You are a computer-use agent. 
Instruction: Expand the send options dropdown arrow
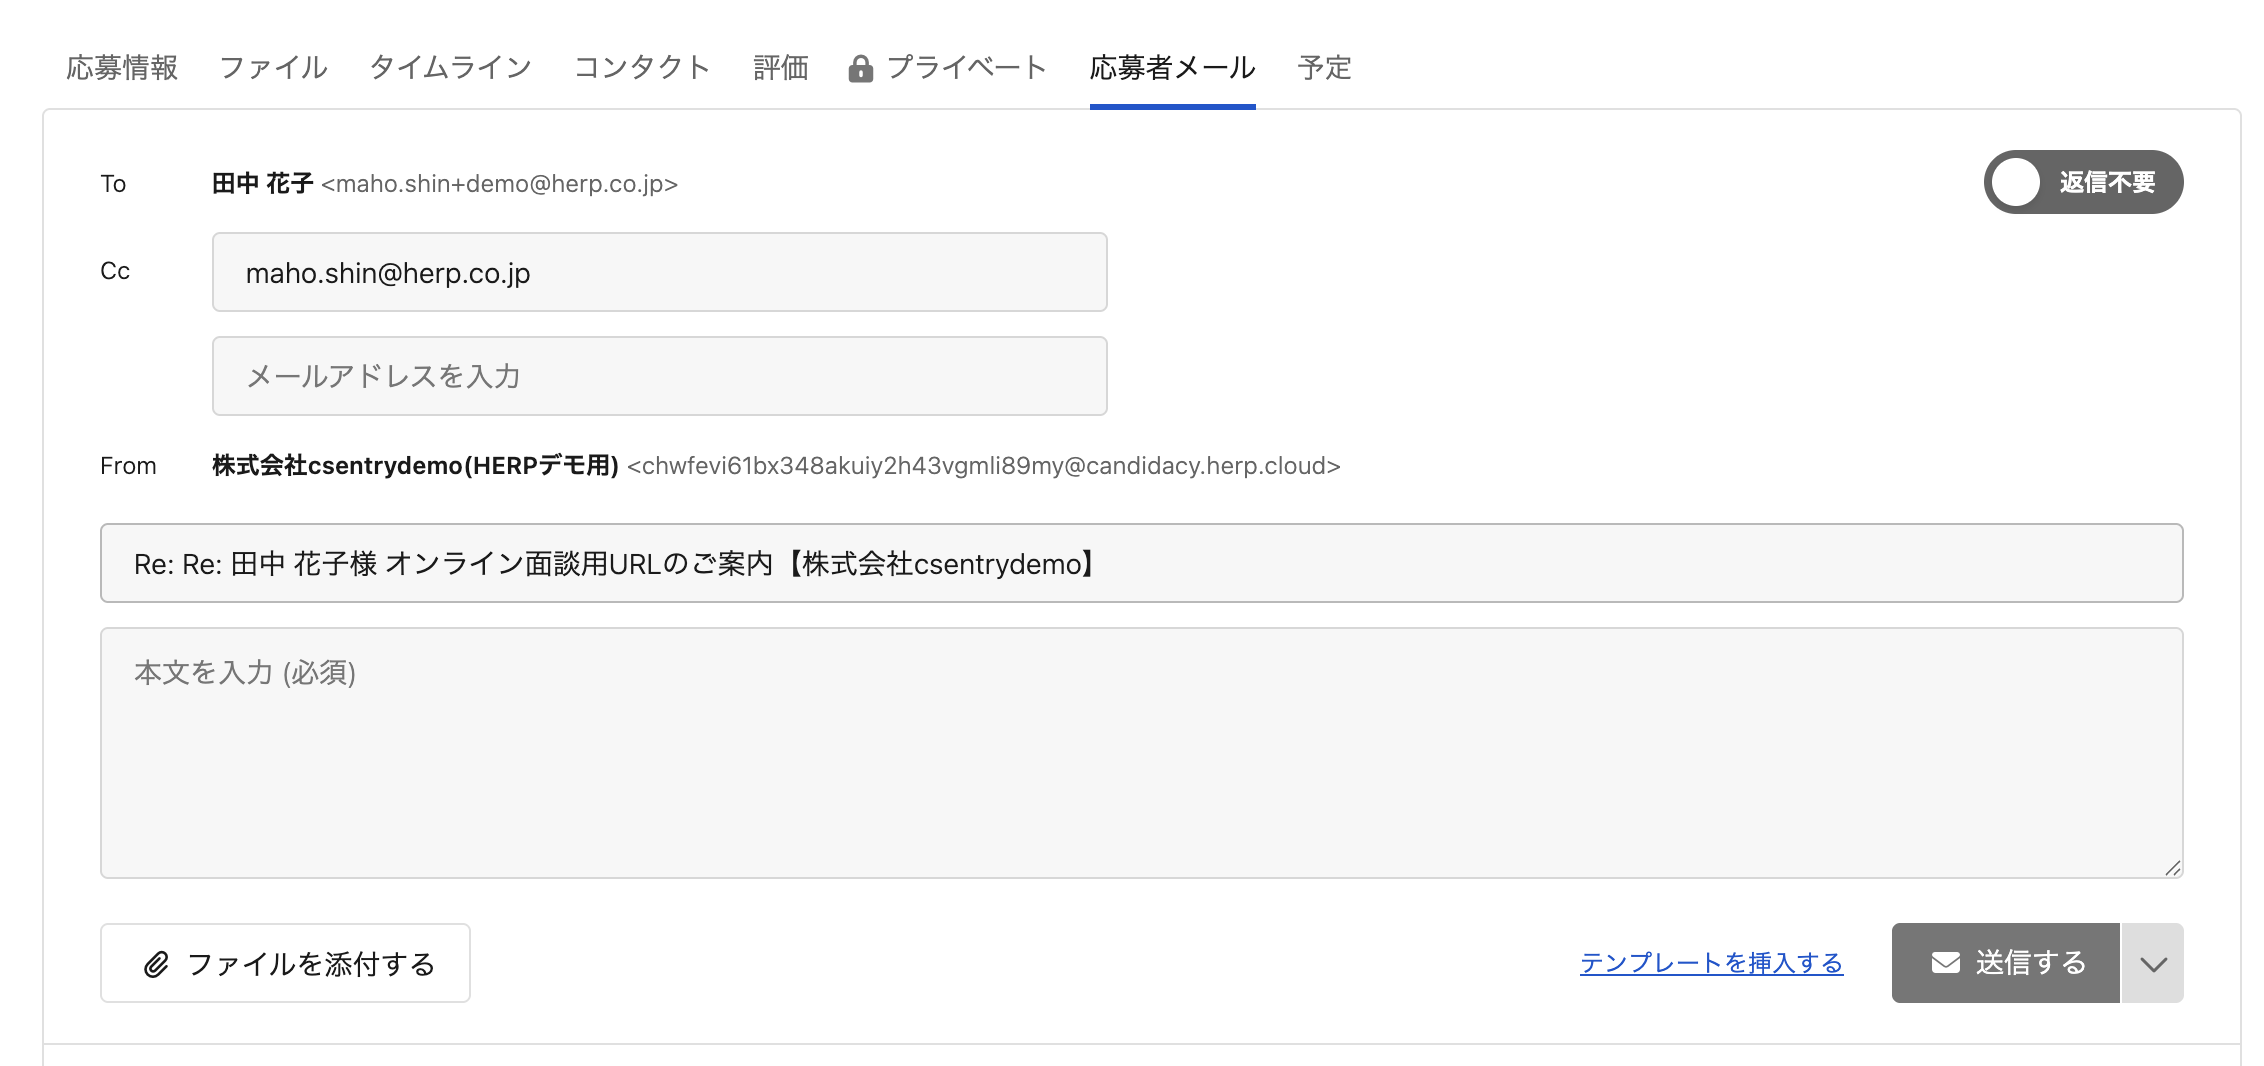point(2153,964)
